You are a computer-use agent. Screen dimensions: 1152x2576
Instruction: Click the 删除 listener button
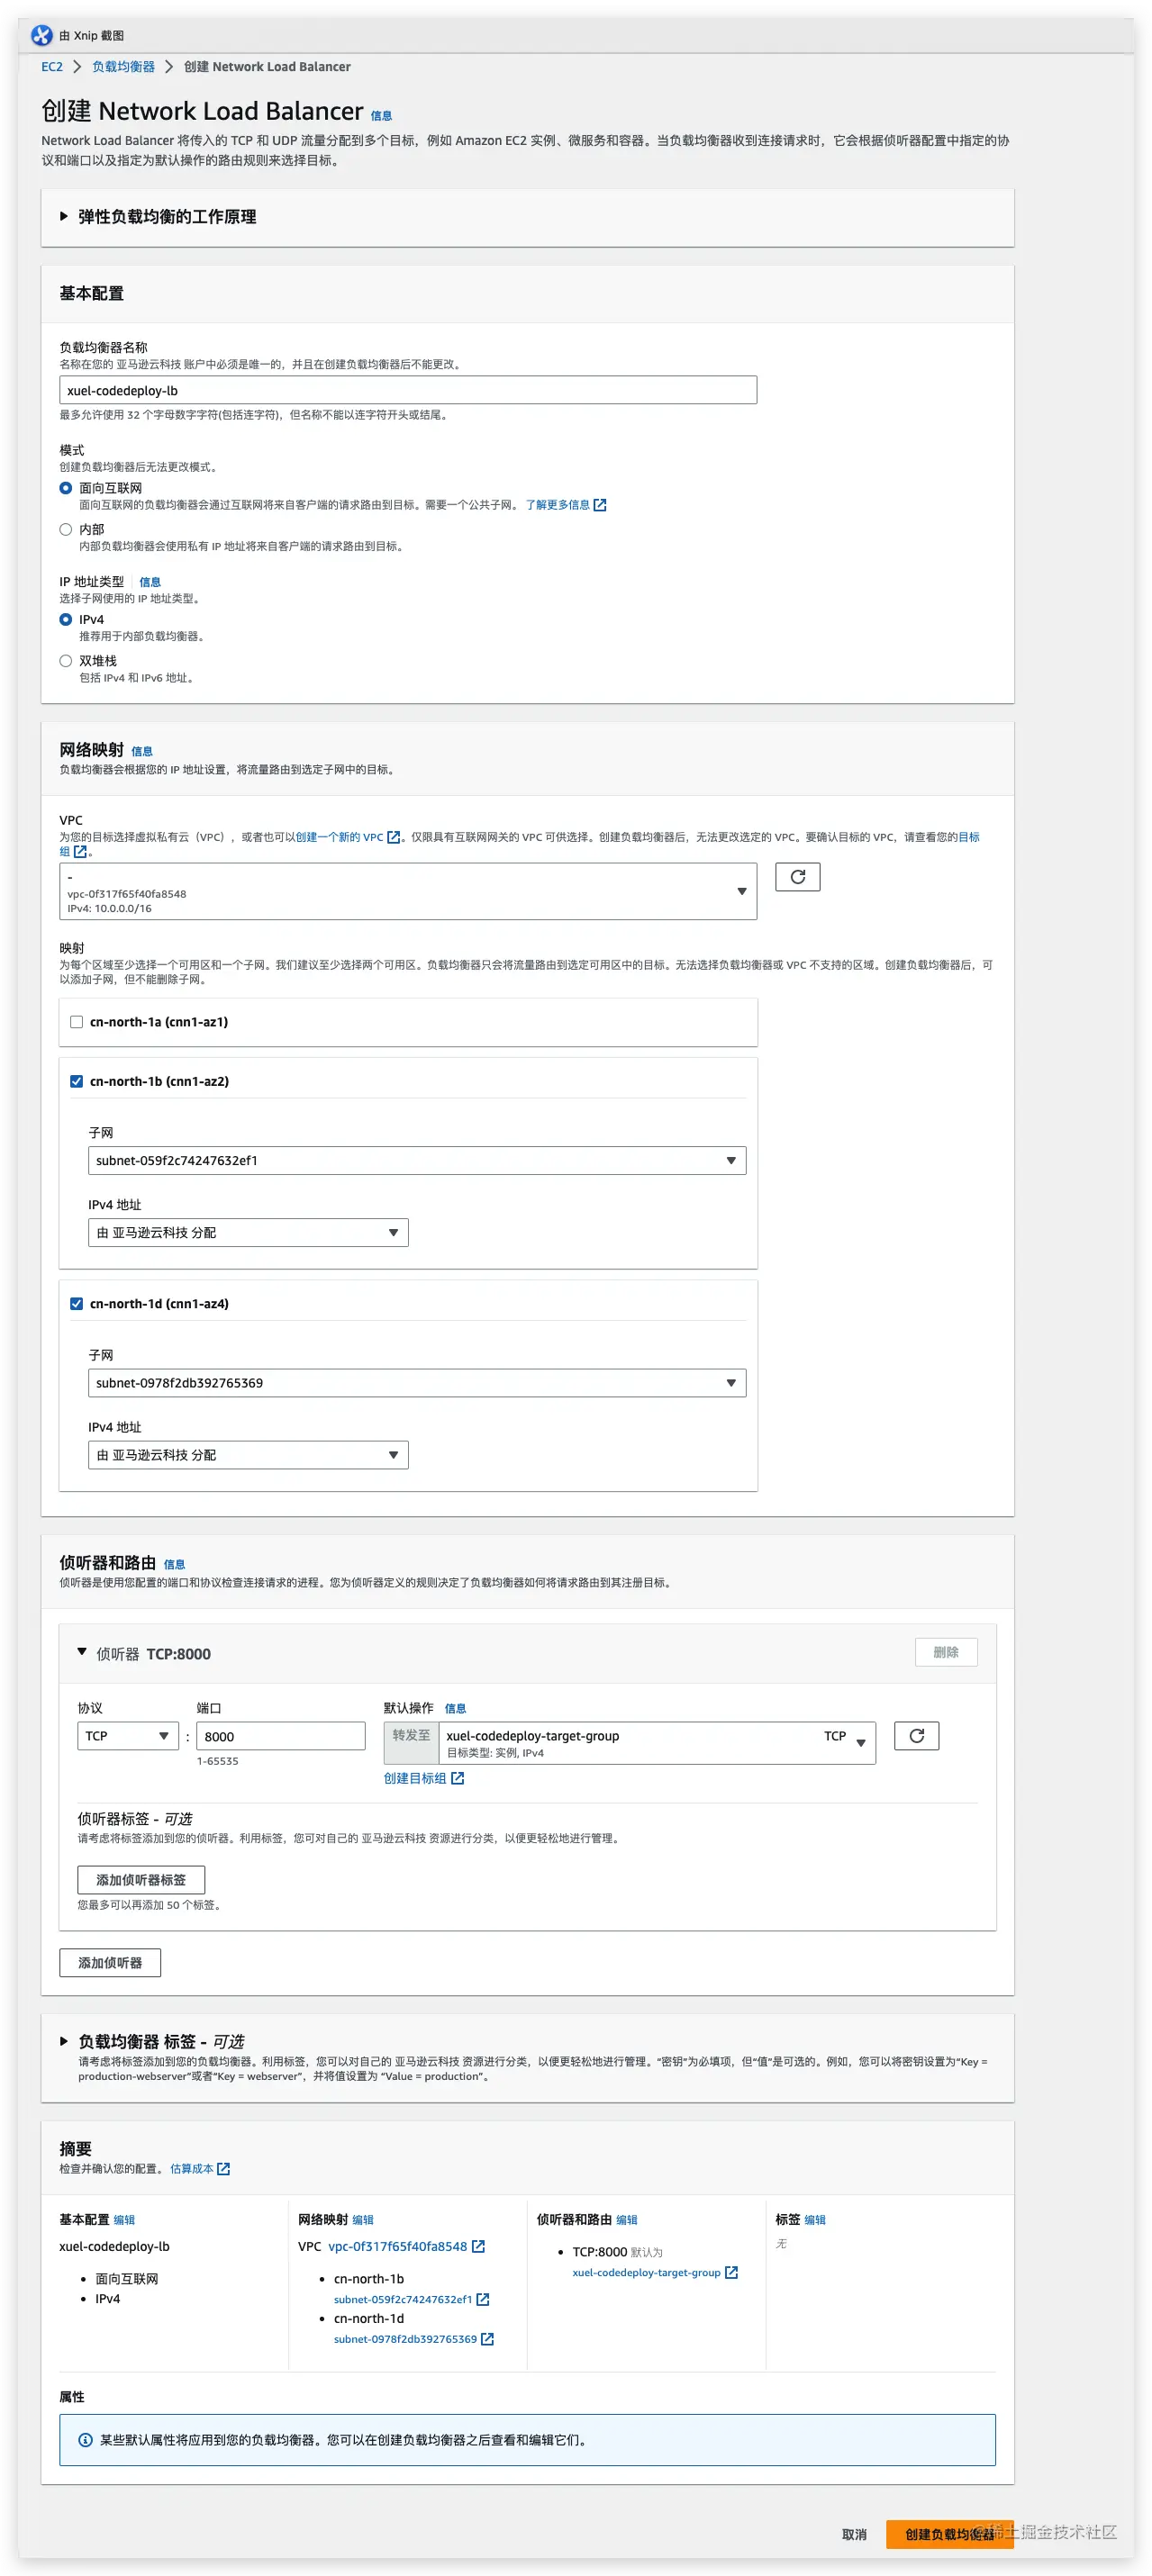pos(946,1652)
